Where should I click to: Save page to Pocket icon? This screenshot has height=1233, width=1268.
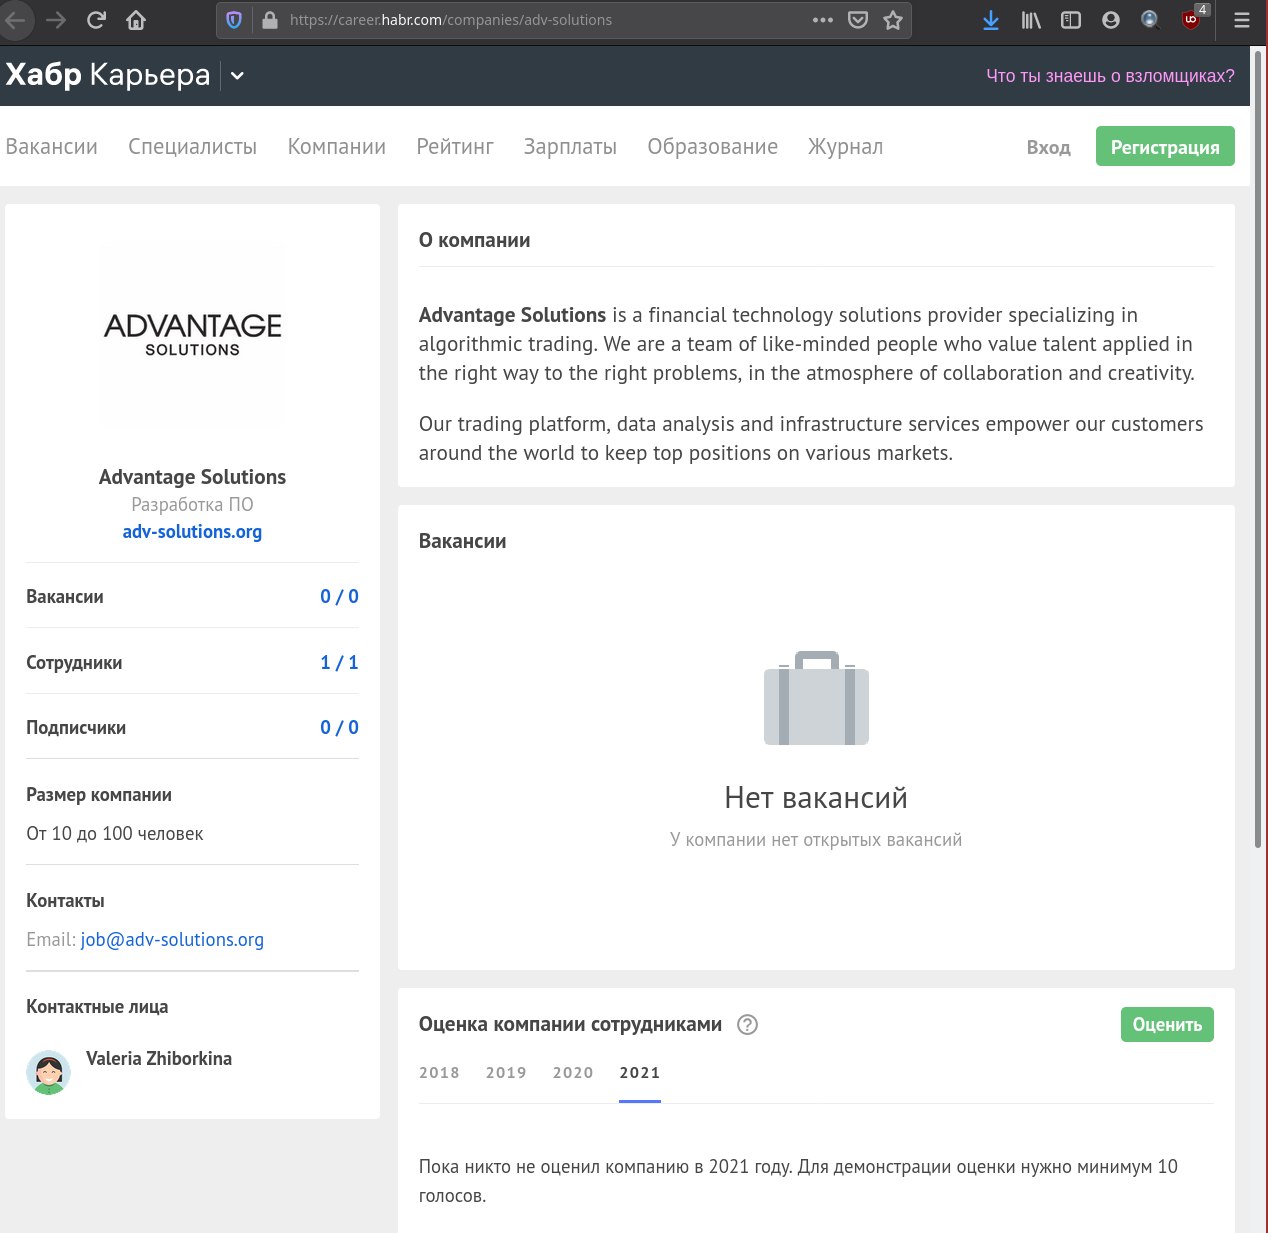pyautogui.click(x=858, y=20)
